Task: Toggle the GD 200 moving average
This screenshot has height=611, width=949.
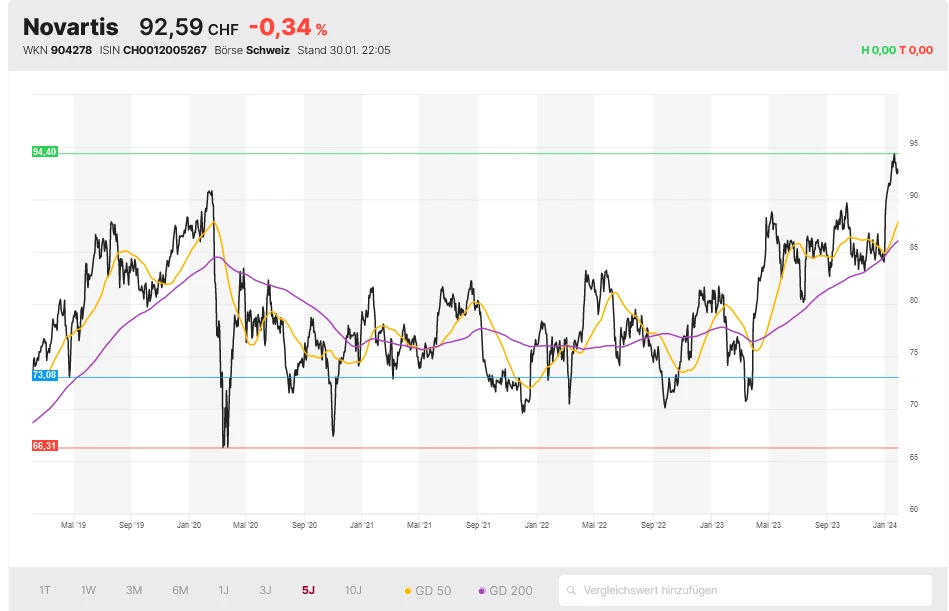Action: pos(505,590)
